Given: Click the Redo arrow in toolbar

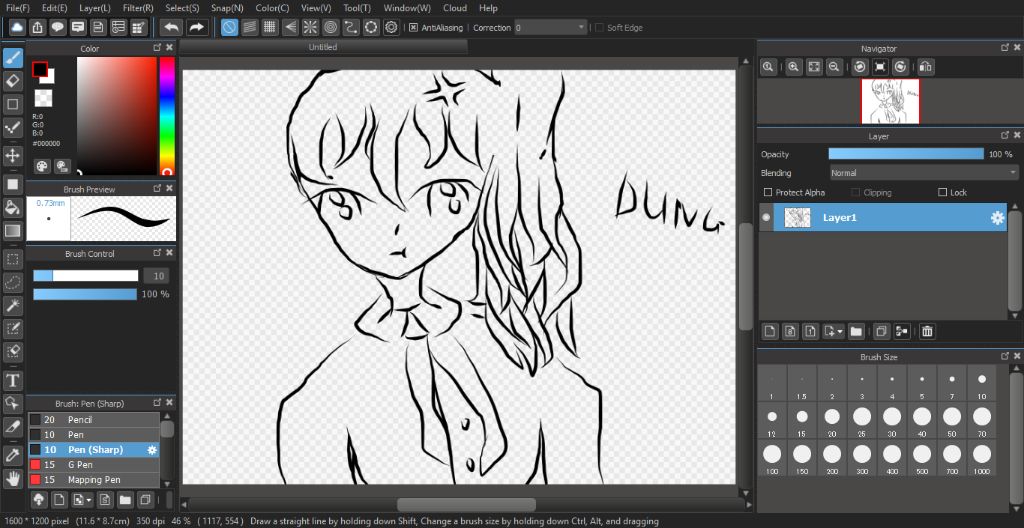Looking at the screenshot, I should [196, 27].
